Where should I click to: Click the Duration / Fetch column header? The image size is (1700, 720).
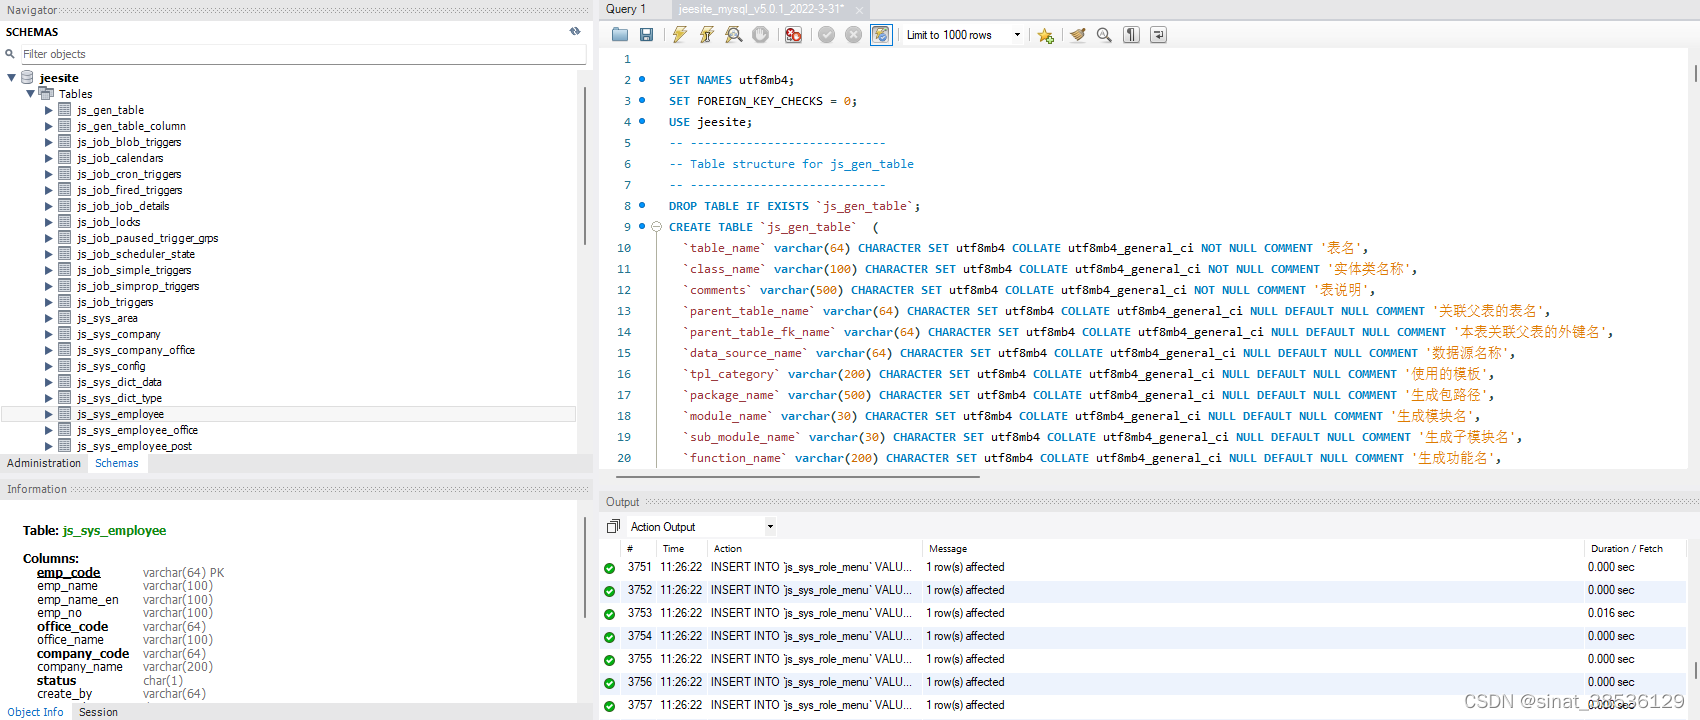[x=1627, y=549]
